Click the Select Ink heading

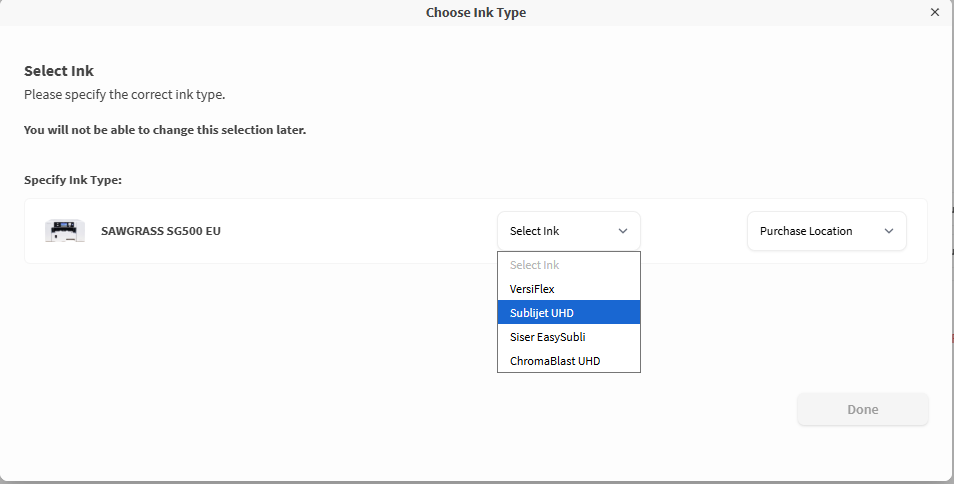pos(59,71)
